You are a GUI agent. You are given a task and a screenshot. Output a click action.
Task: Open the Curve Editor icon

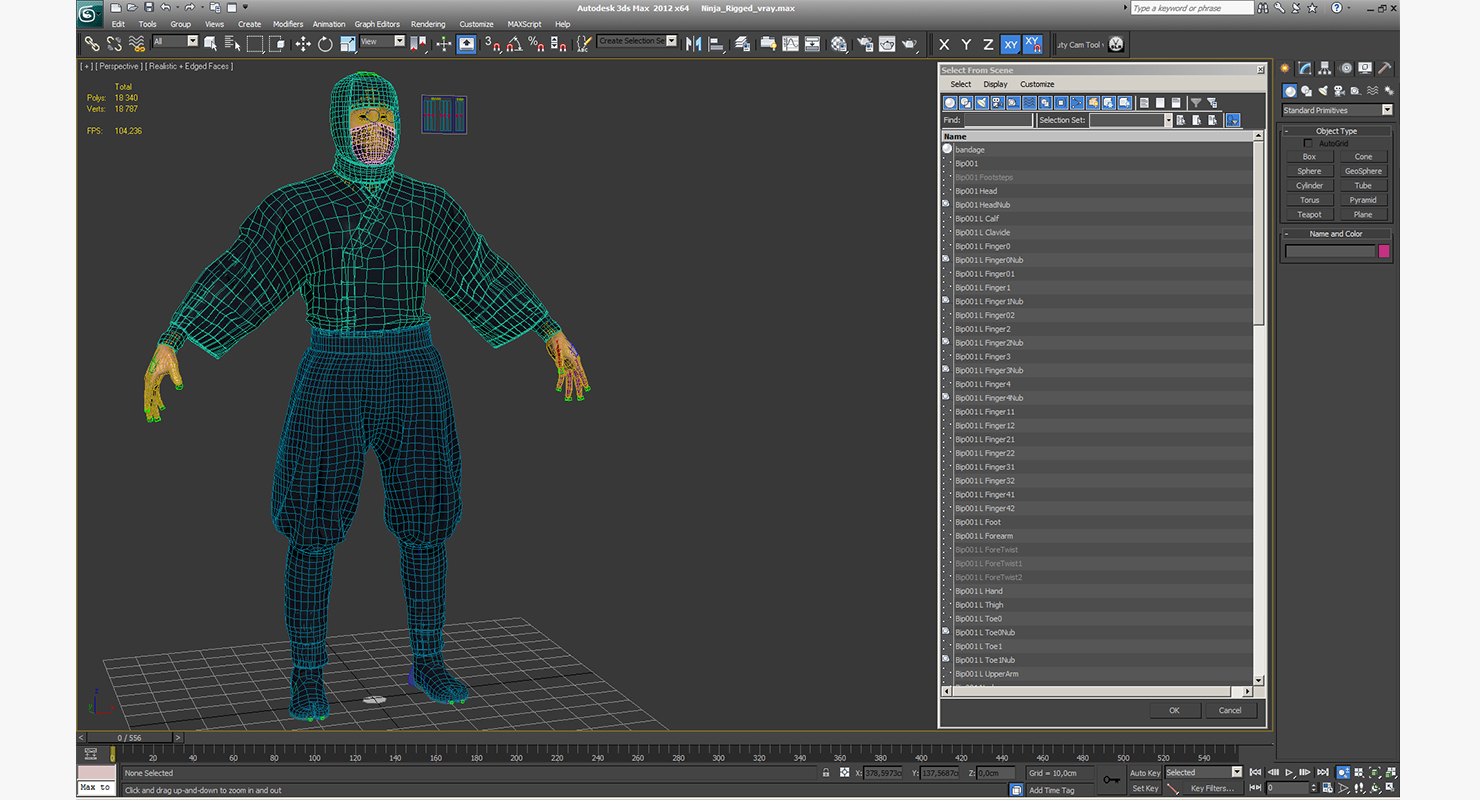[790, 44]
